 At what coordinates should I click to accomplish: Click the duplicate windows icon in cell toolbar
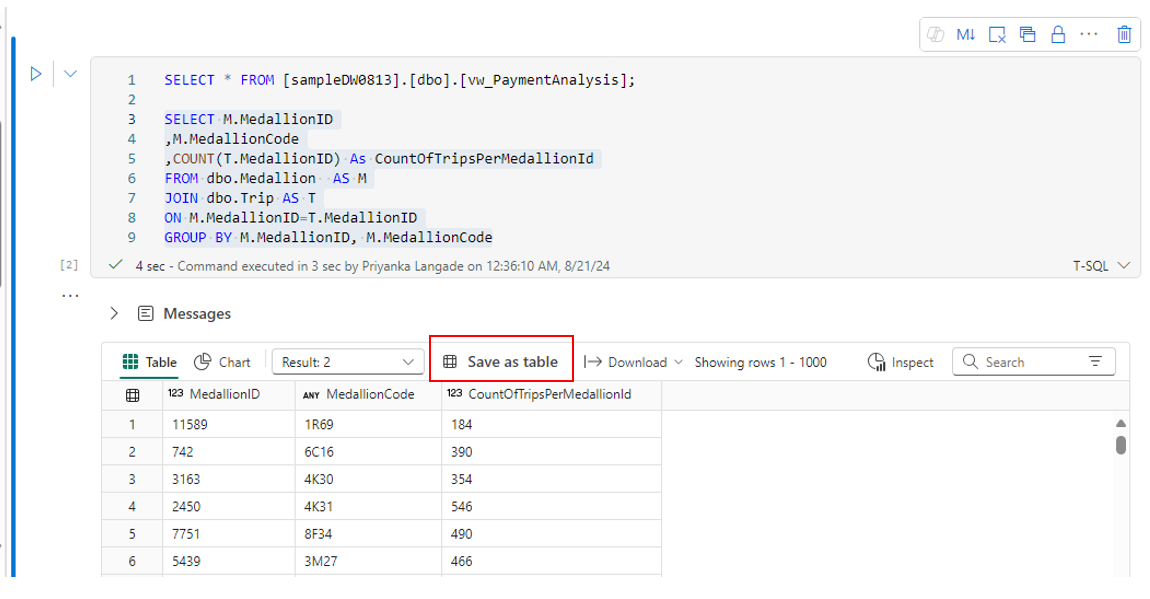tap(1028, 34)
